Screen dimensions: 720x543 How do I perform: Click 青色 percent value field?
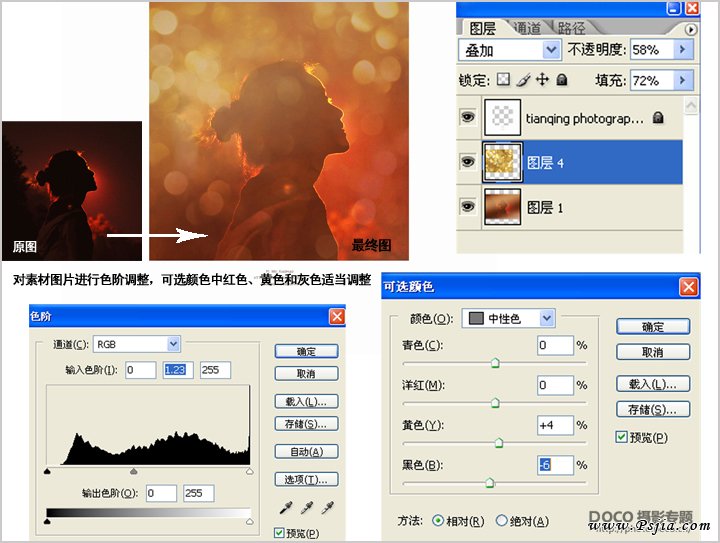(556, 345)
